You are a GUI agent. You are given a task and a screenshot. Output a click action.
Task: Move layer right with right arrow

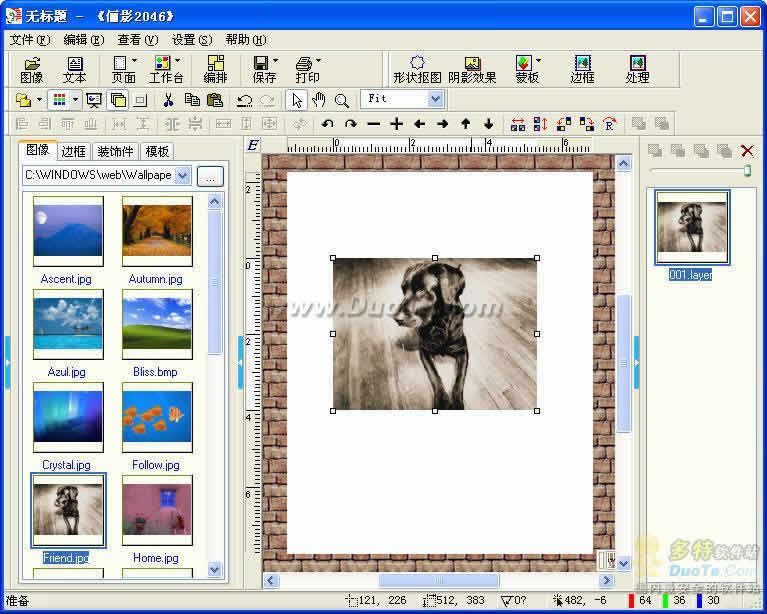[442, 124]
